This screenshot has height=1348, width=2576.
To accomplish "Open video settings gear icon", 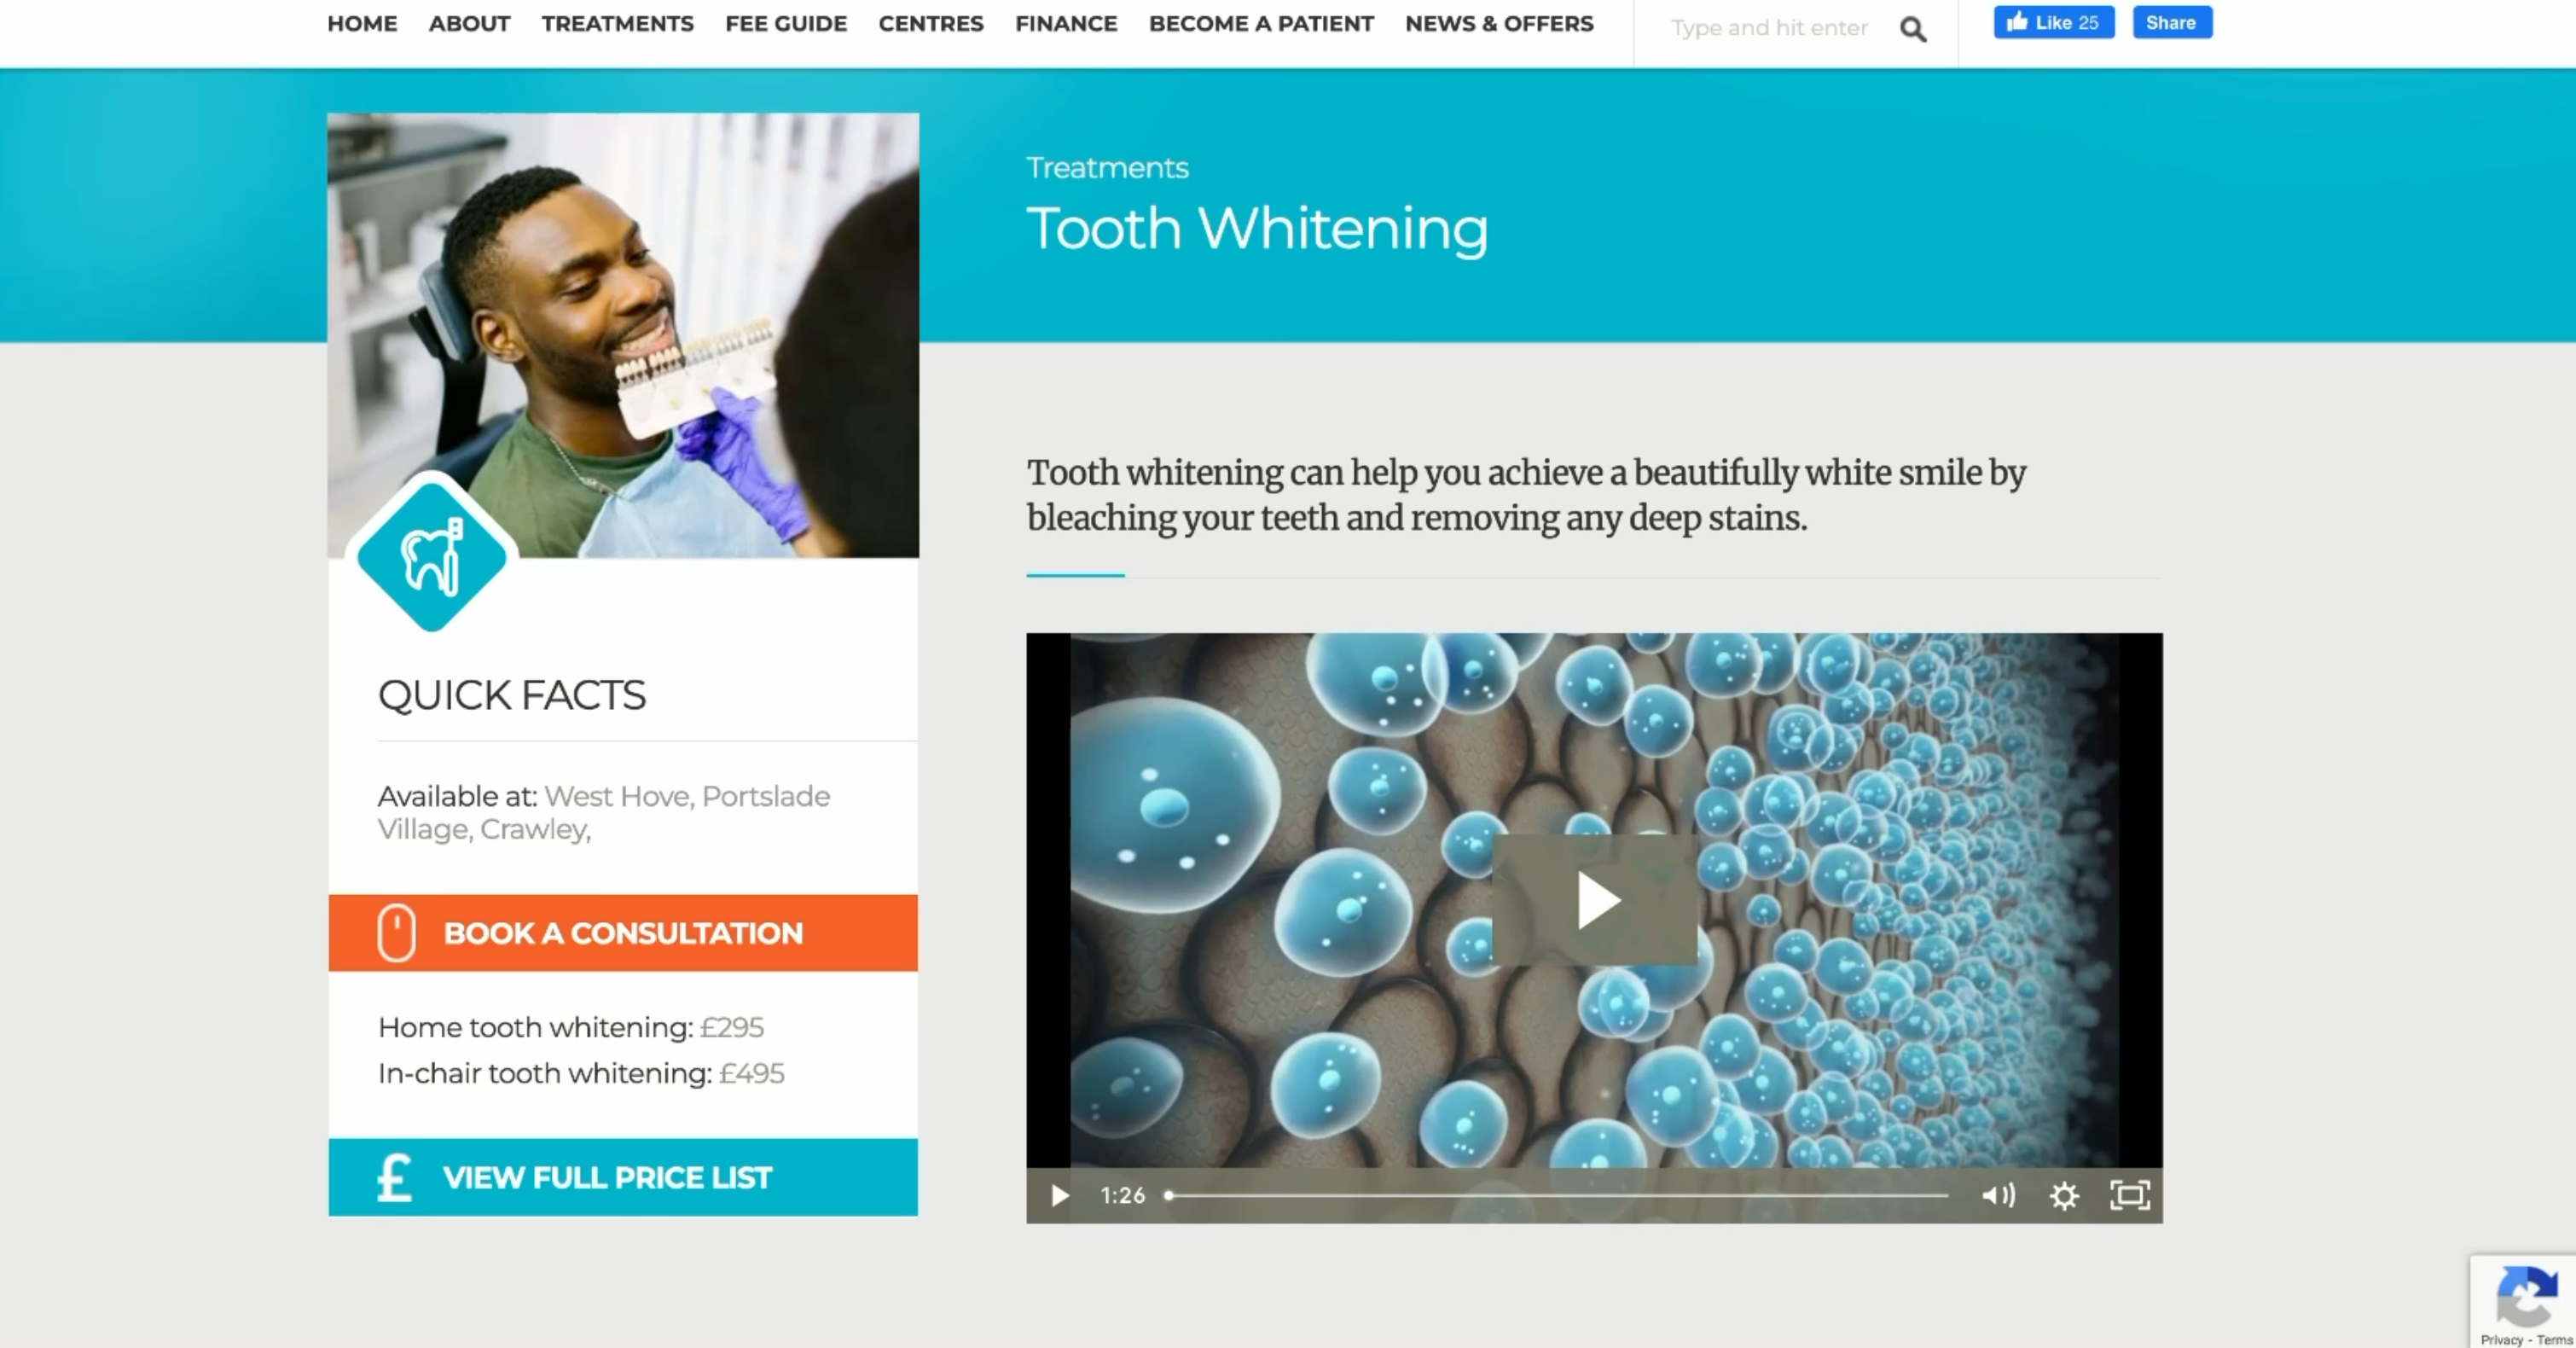I will [x=2064, y=1195].
